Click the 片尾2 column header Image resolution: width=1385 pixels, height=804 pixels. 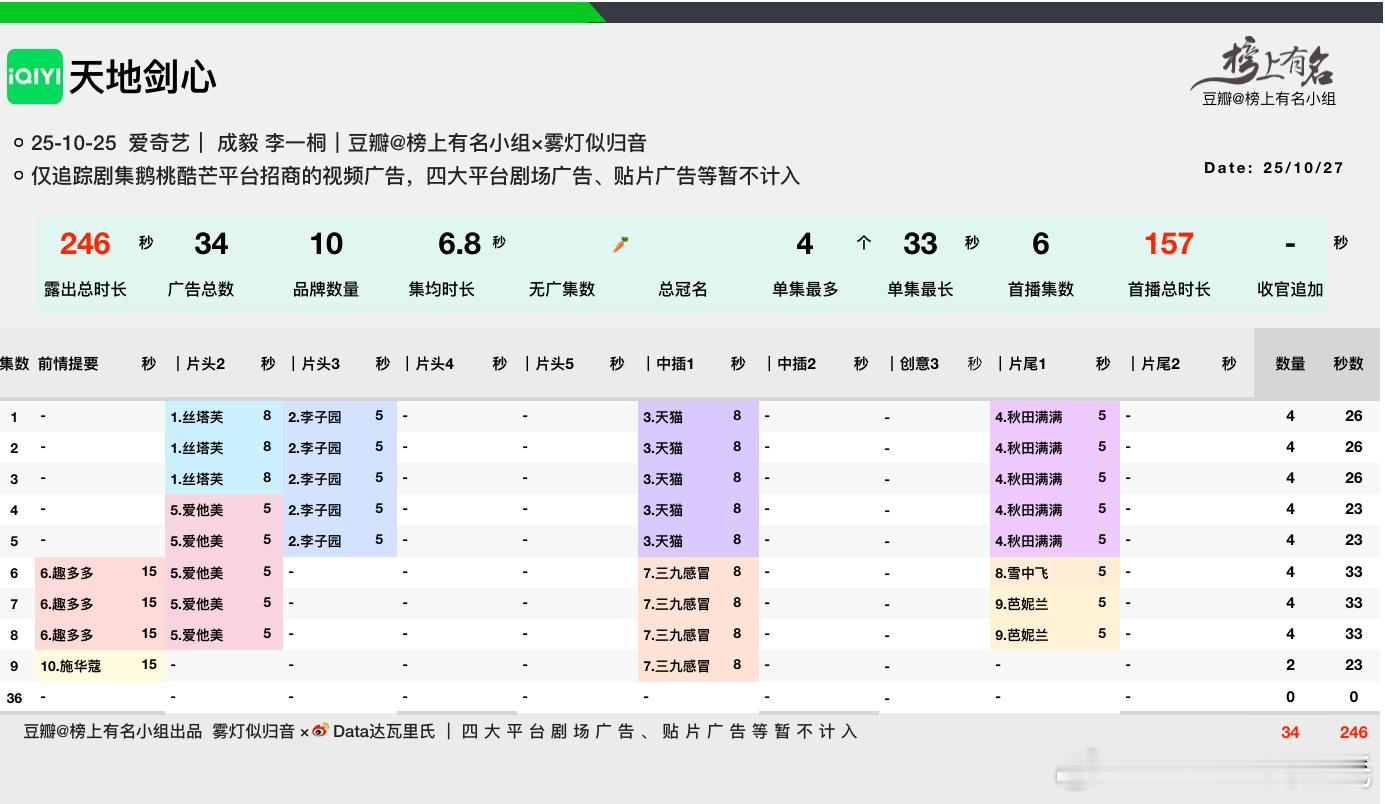coord(1161,364)
